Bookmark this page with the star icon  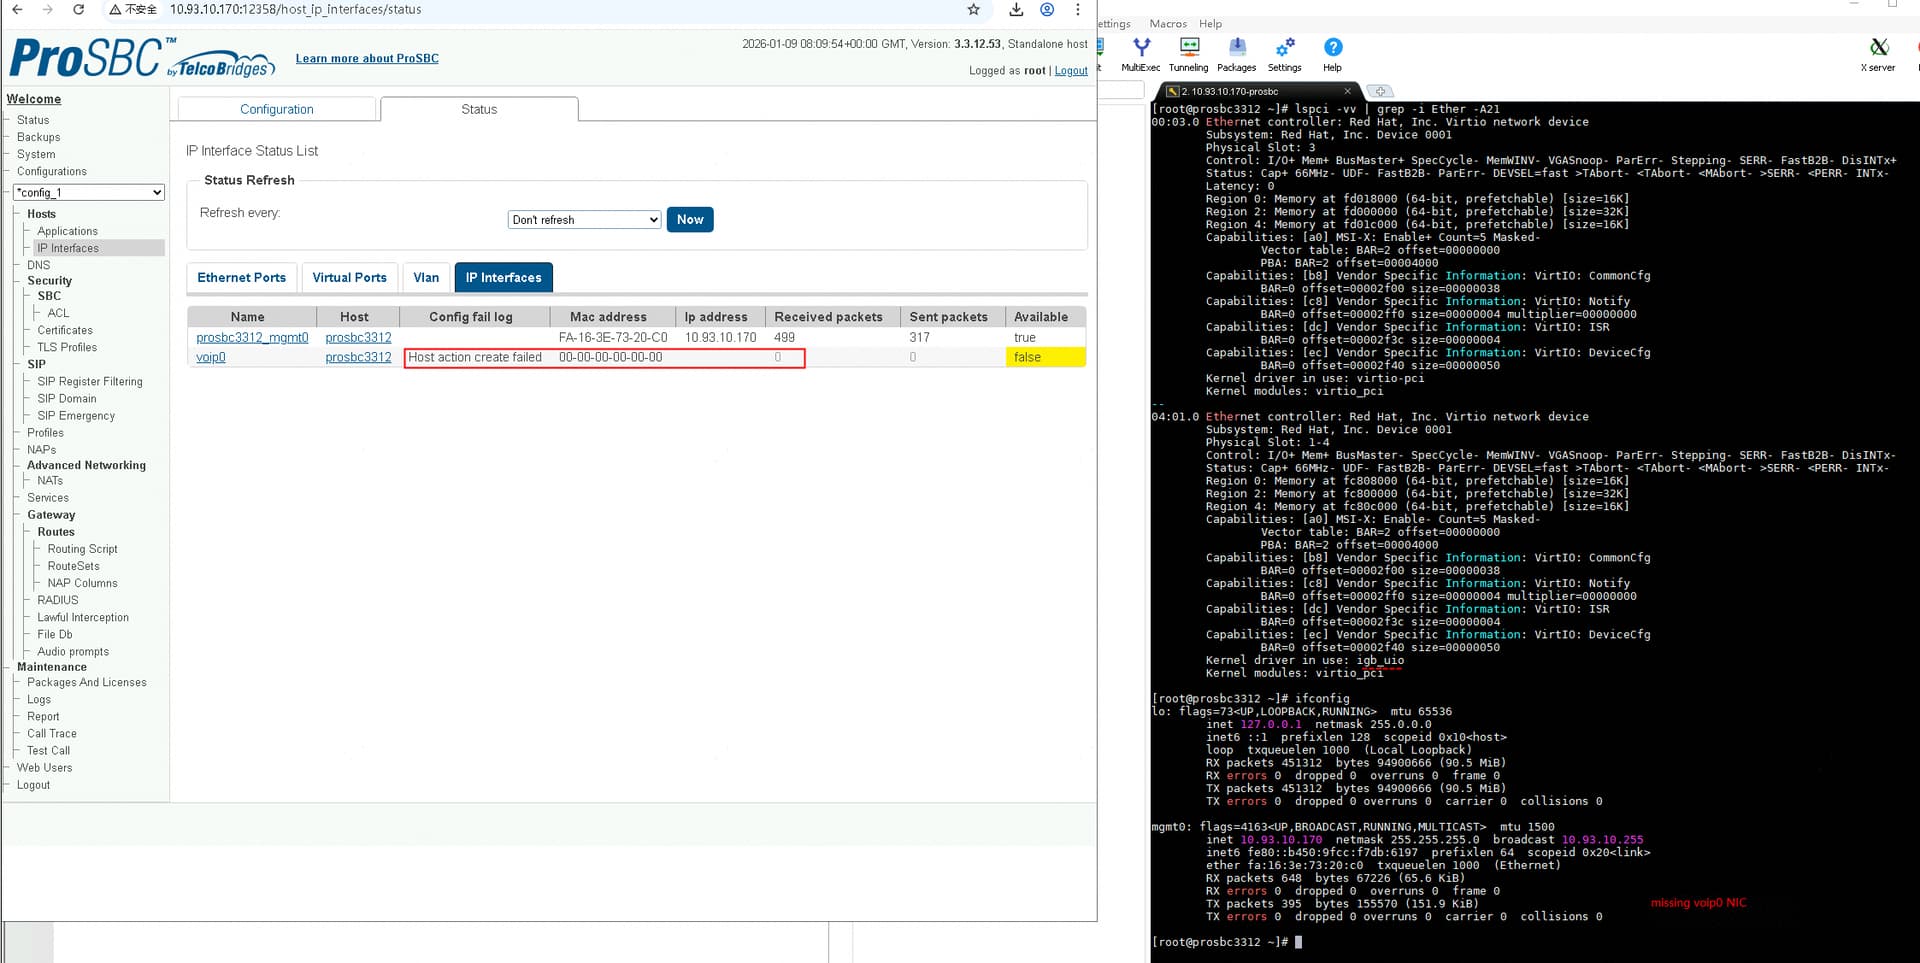(x=973, y=10)
